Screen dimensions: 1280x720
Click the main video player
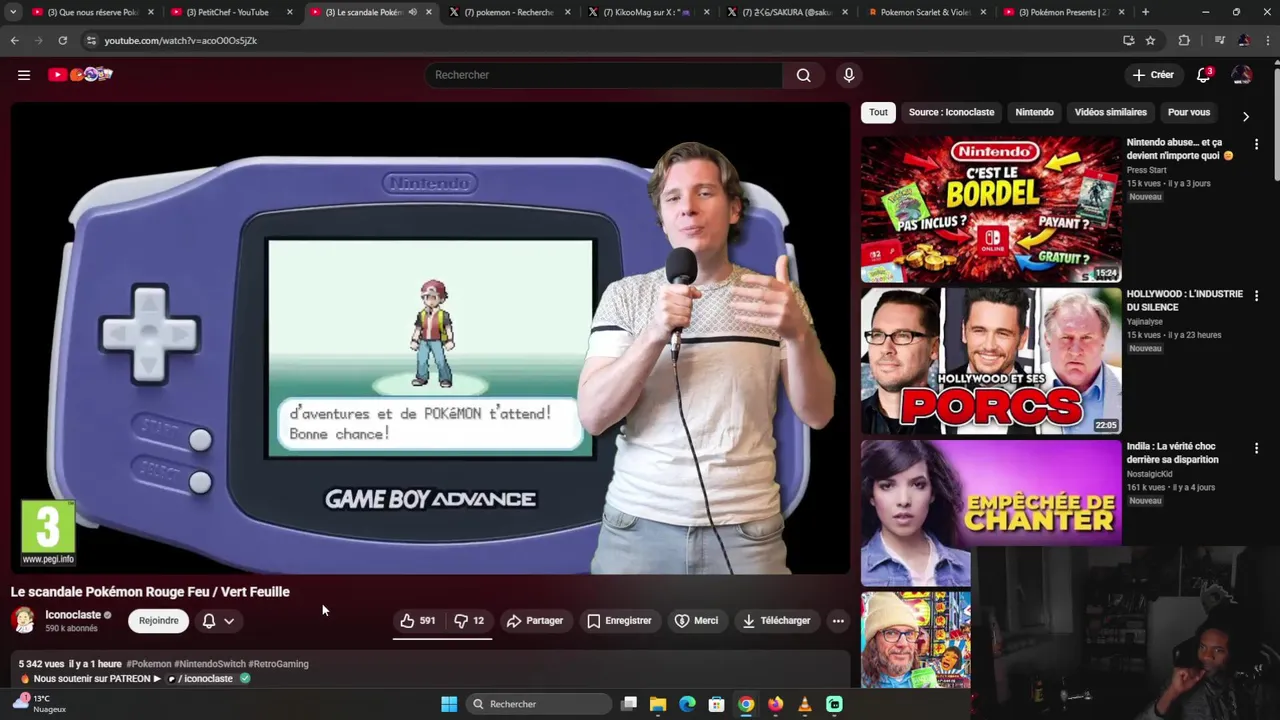tap(430, 338)
